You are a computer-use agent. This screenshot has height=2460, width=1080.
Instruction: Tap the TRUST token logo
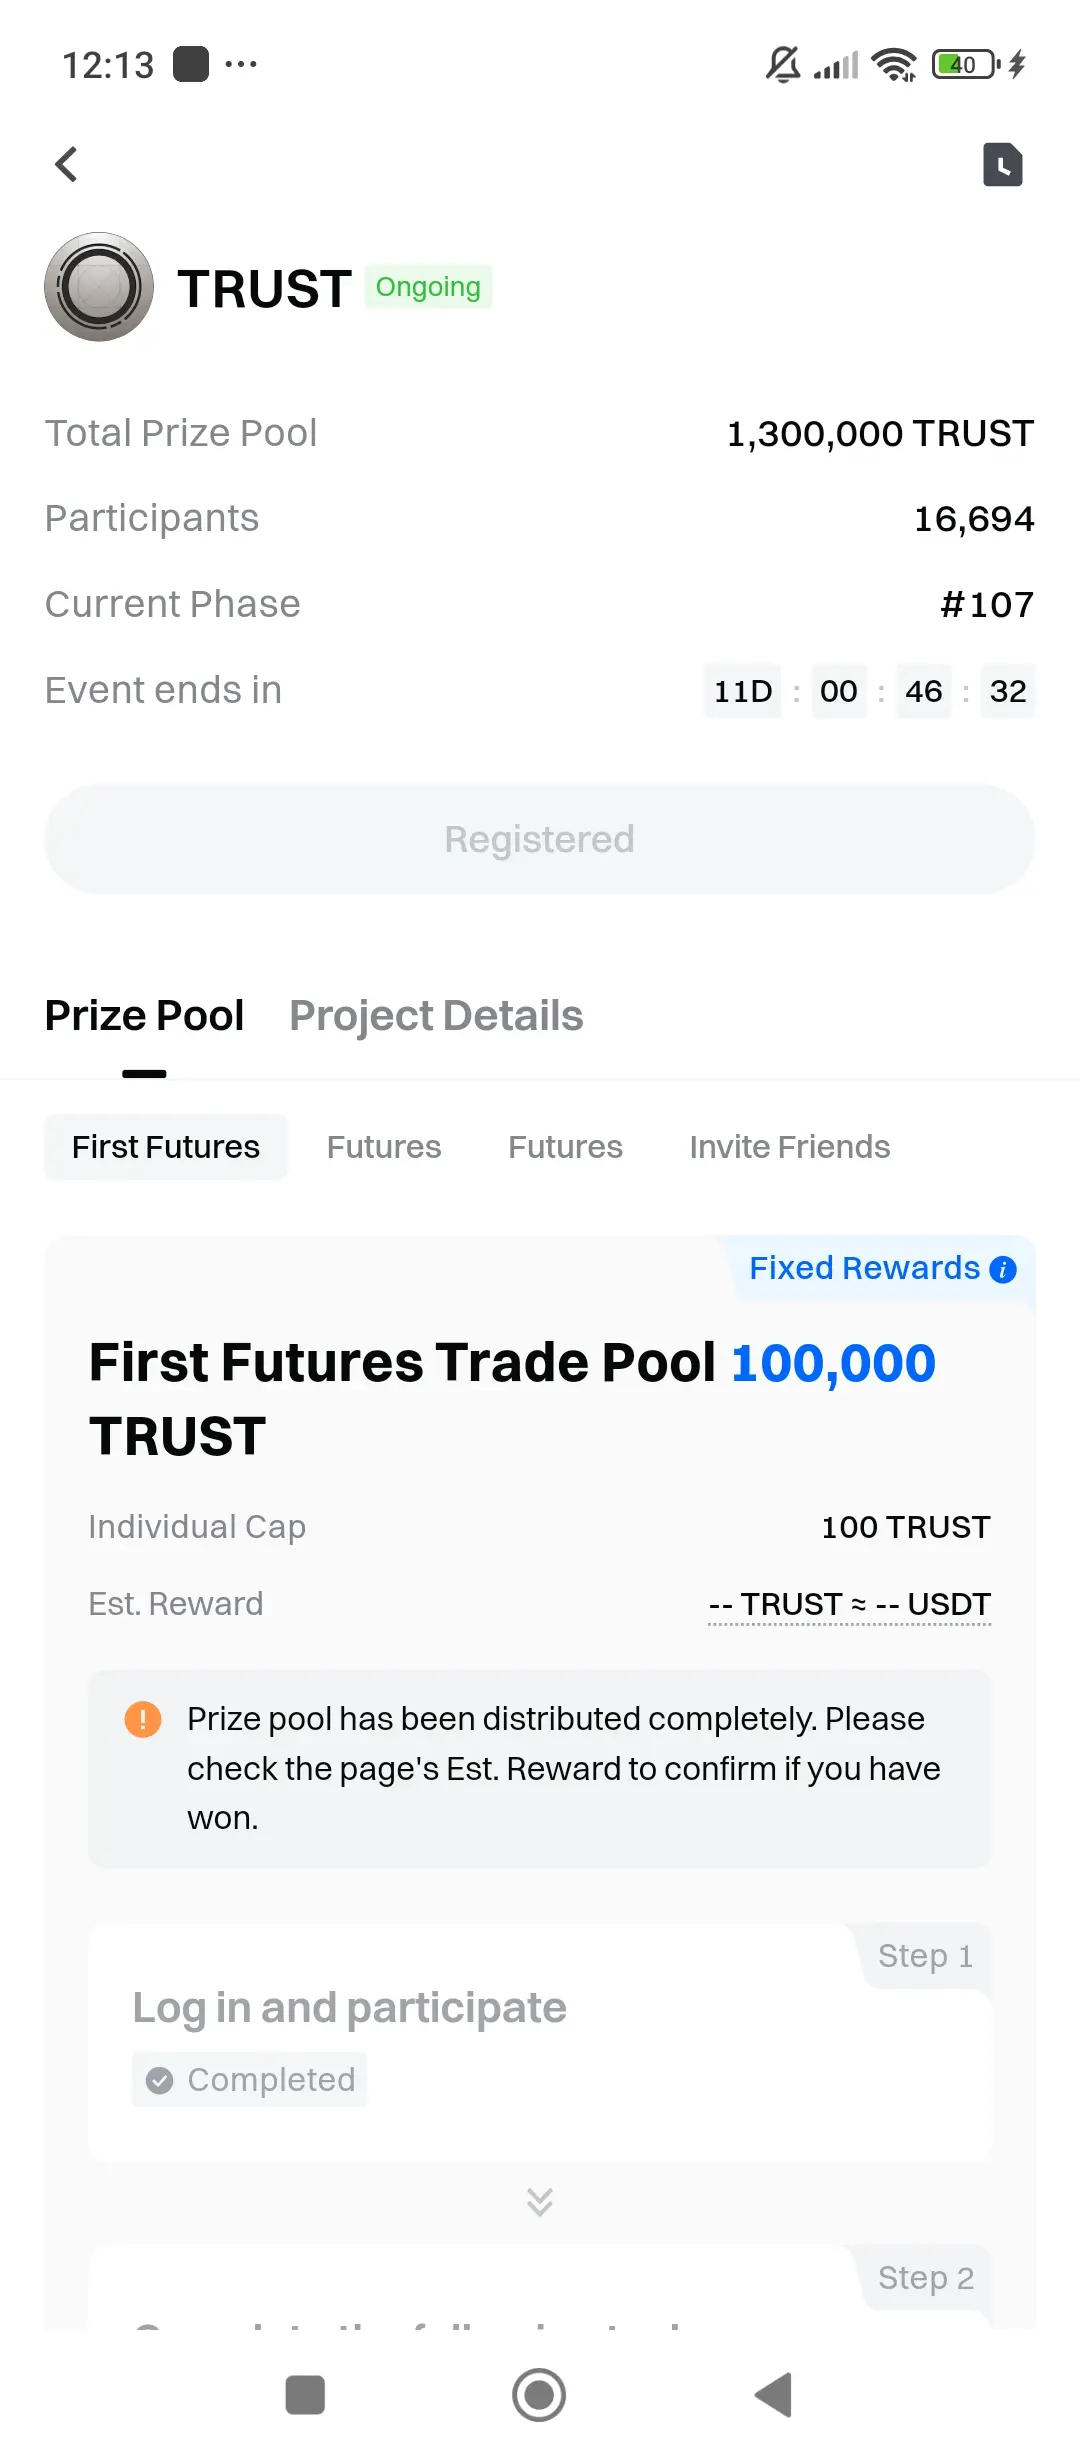[99, 287]
